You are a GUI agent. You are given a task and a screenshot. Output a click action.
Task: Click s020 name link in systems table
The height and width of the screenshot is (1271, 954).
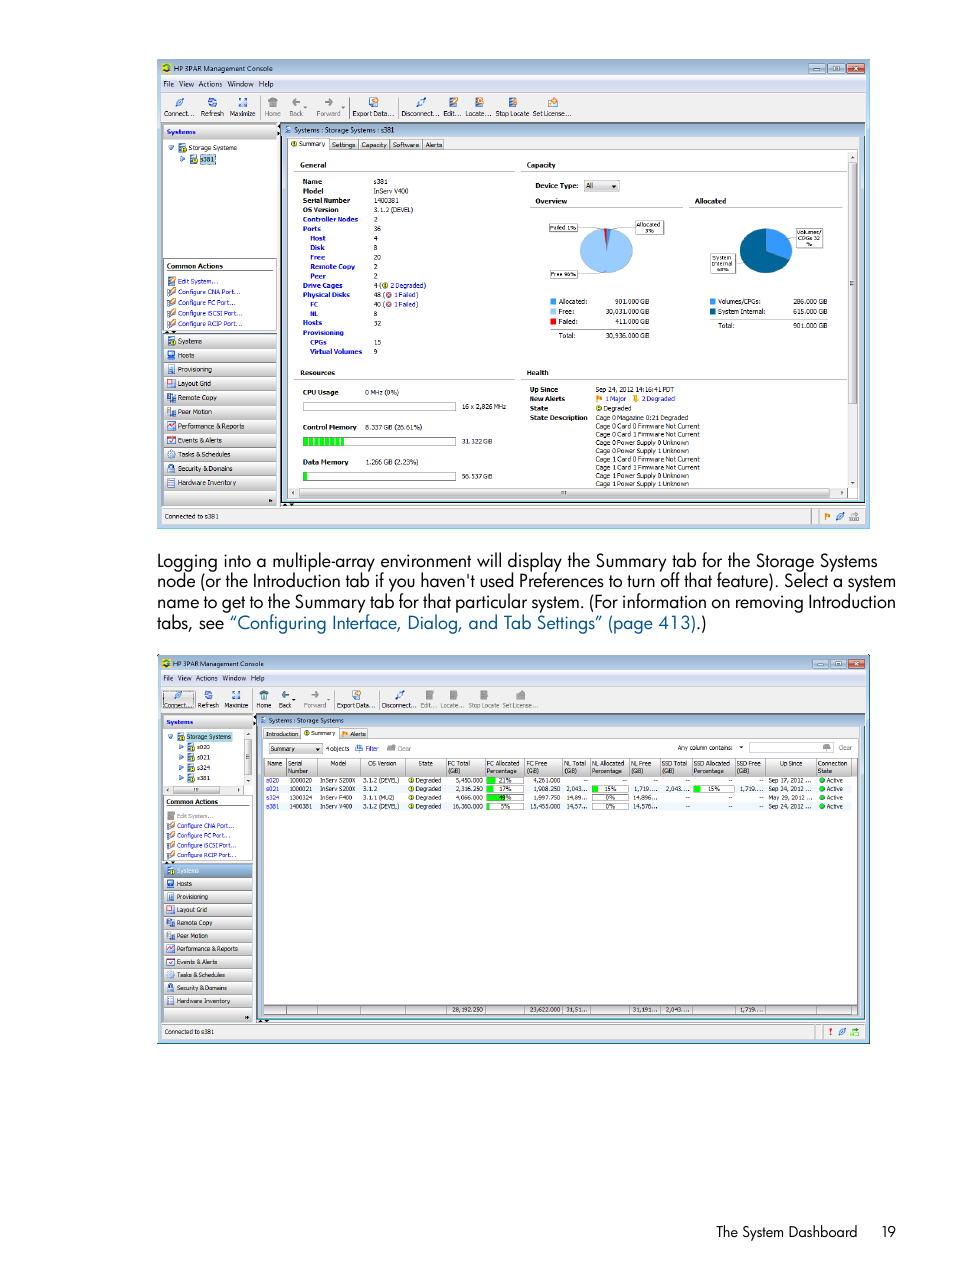(x=273, y=781)
